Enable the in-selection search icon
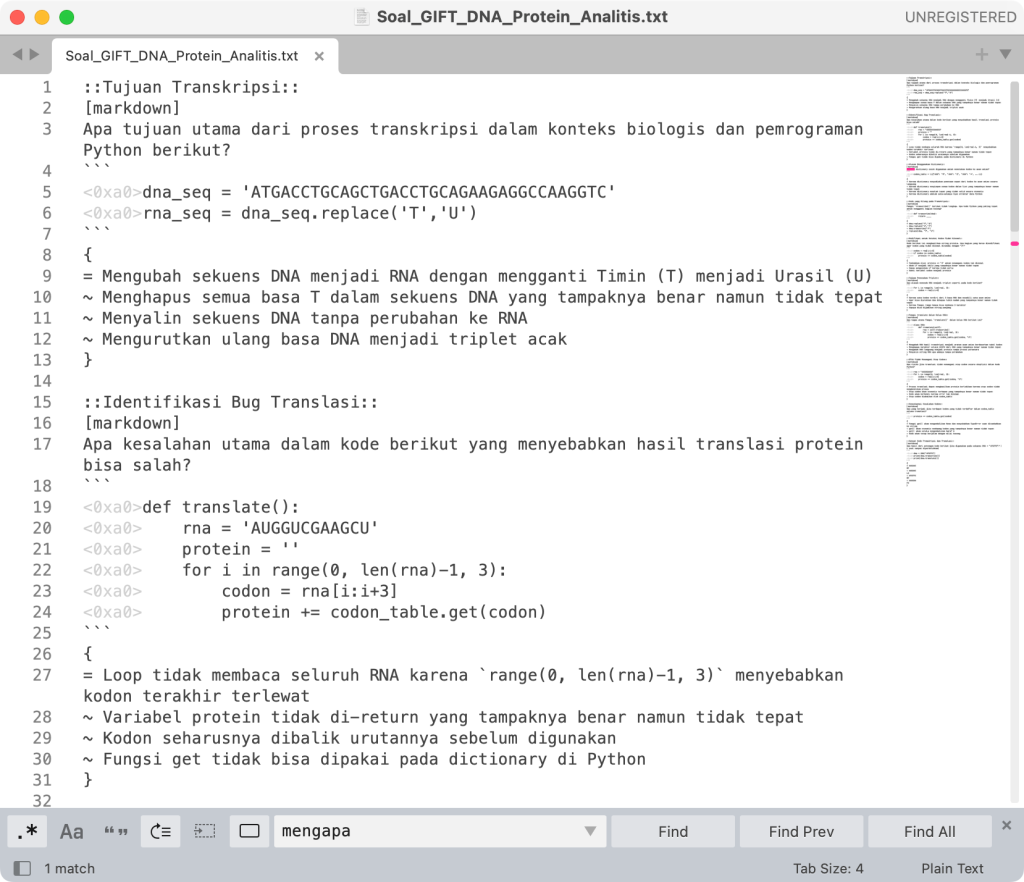 (205, 831)
